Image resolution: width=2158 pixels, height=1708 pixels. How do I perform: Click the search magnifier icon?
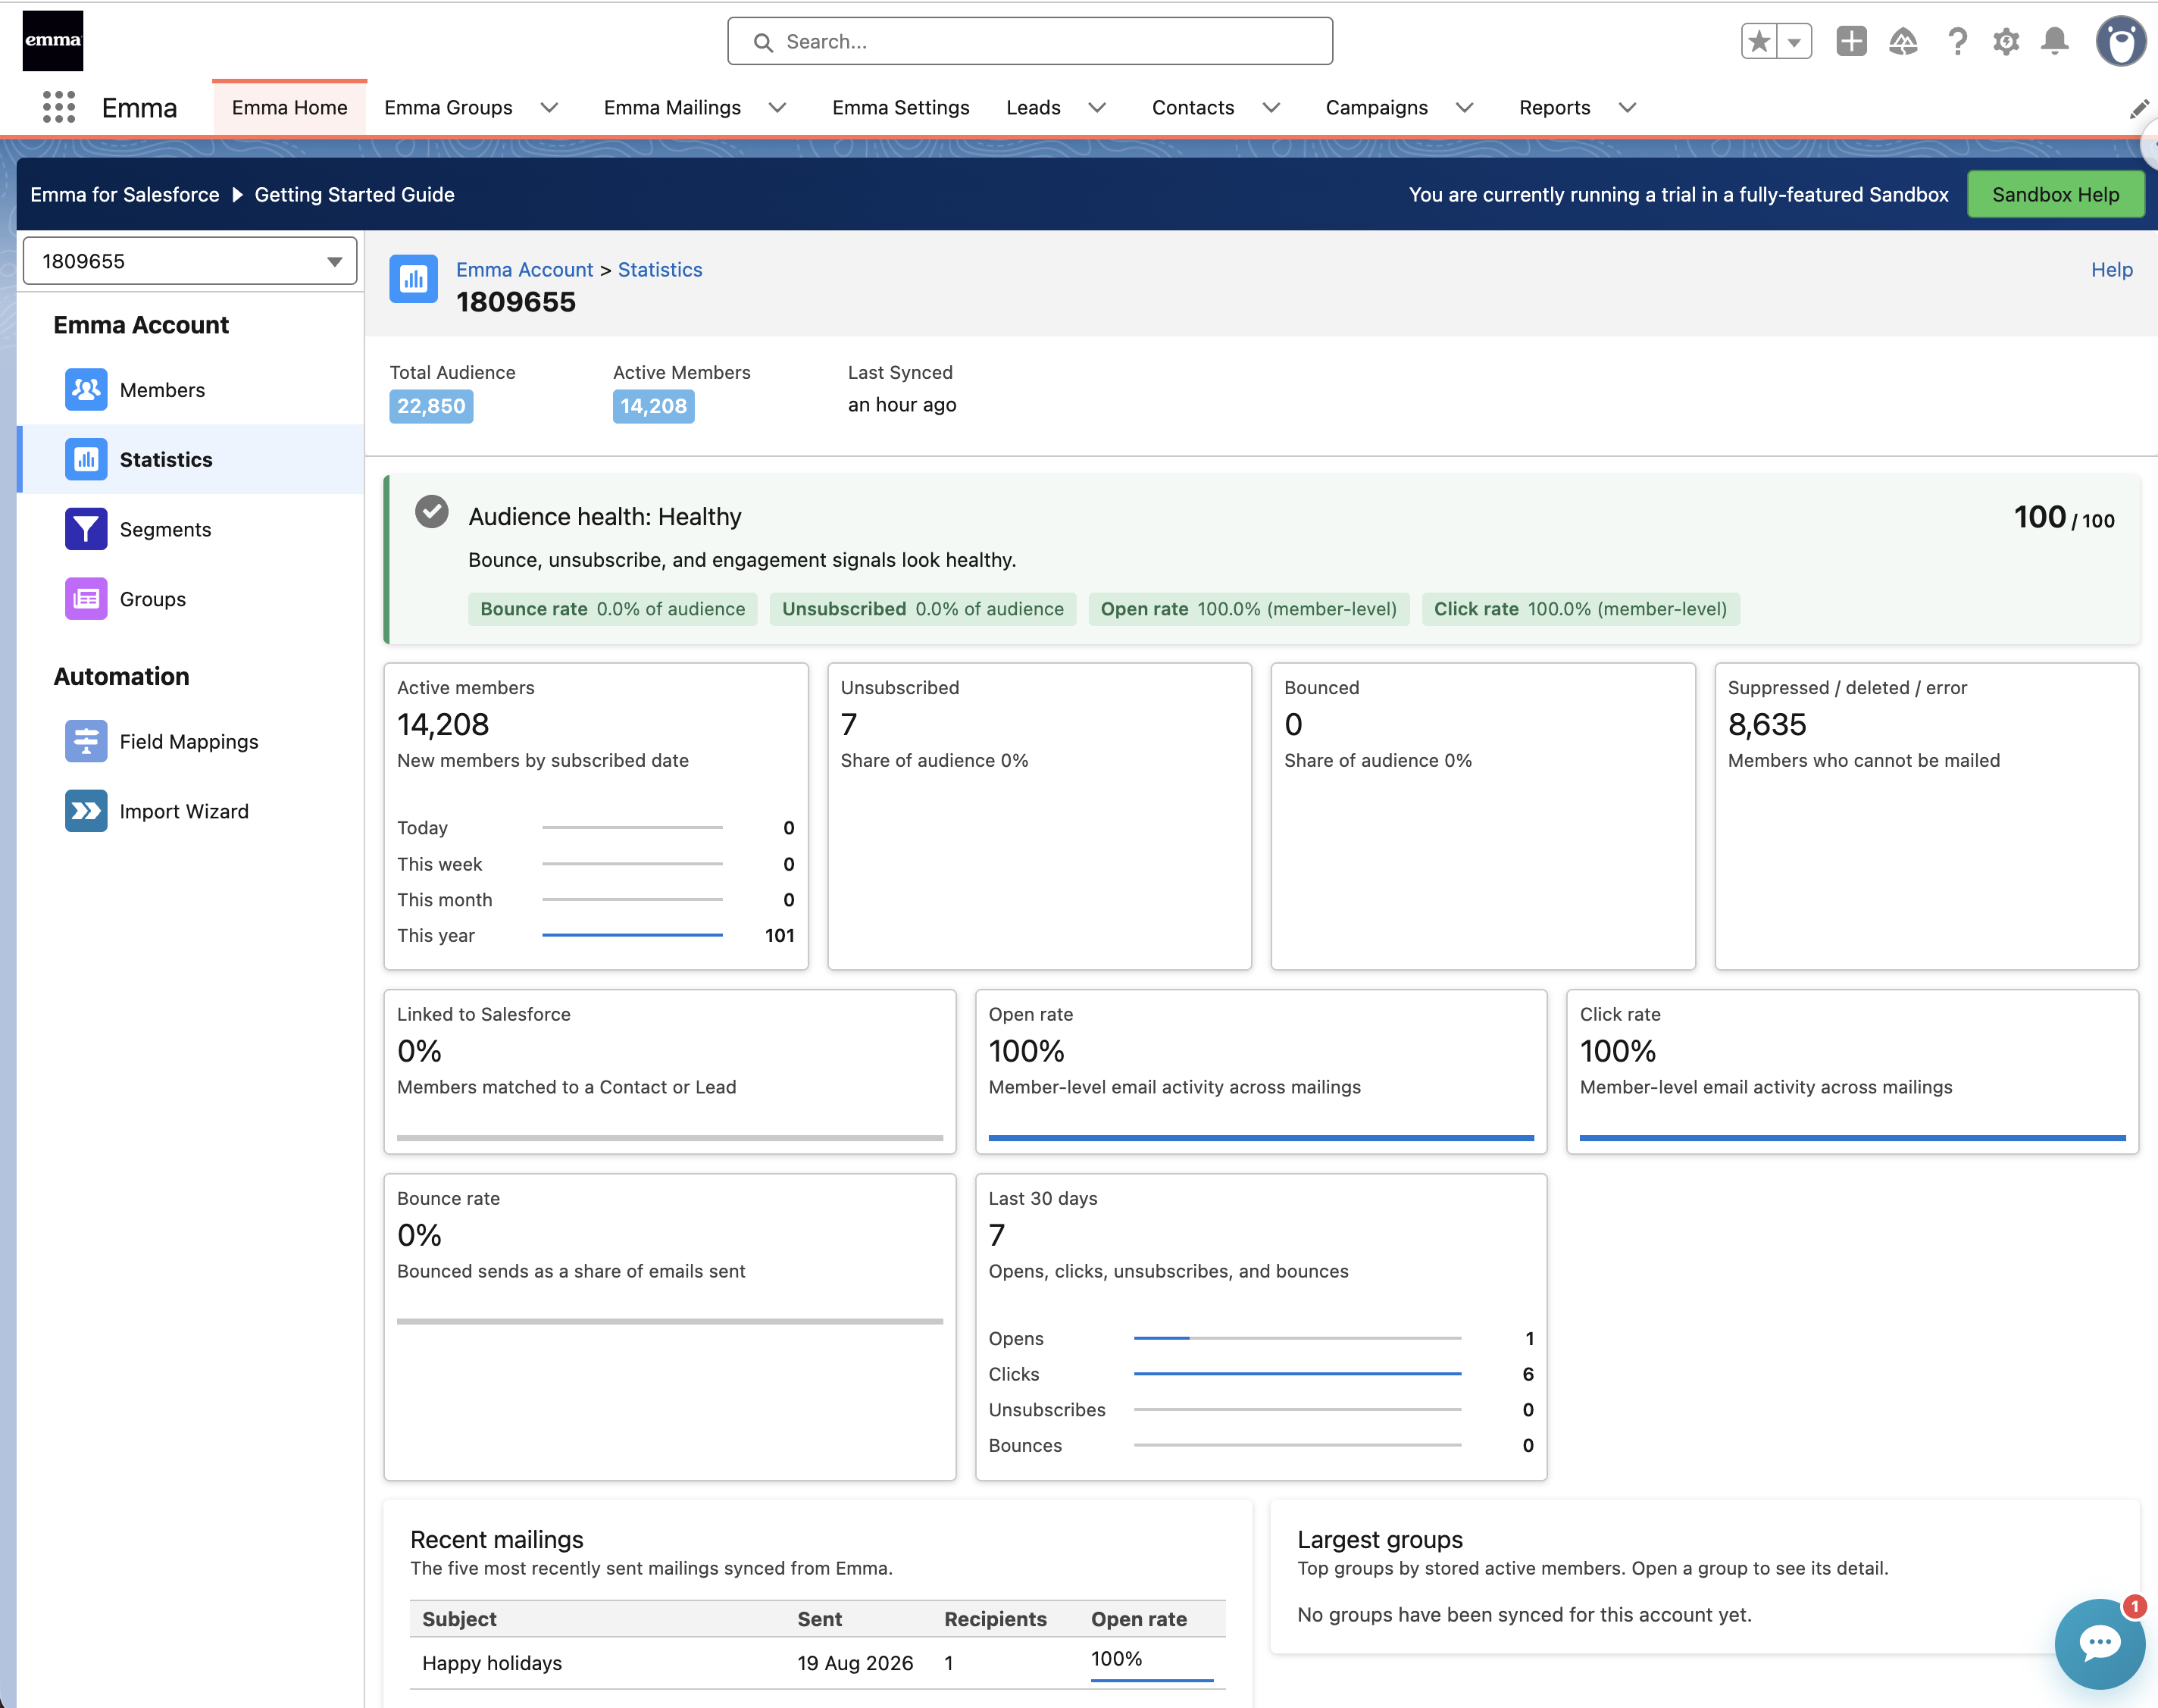pos(763,42)
